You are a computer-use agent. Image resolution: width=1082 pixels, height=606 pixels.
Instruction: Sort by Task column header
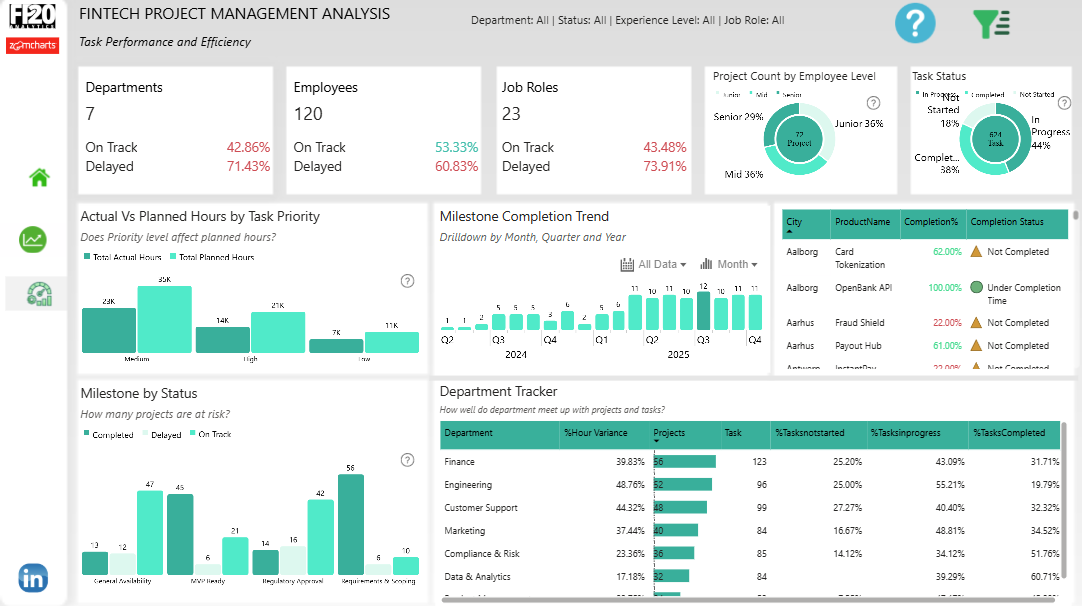coord(745,435)
